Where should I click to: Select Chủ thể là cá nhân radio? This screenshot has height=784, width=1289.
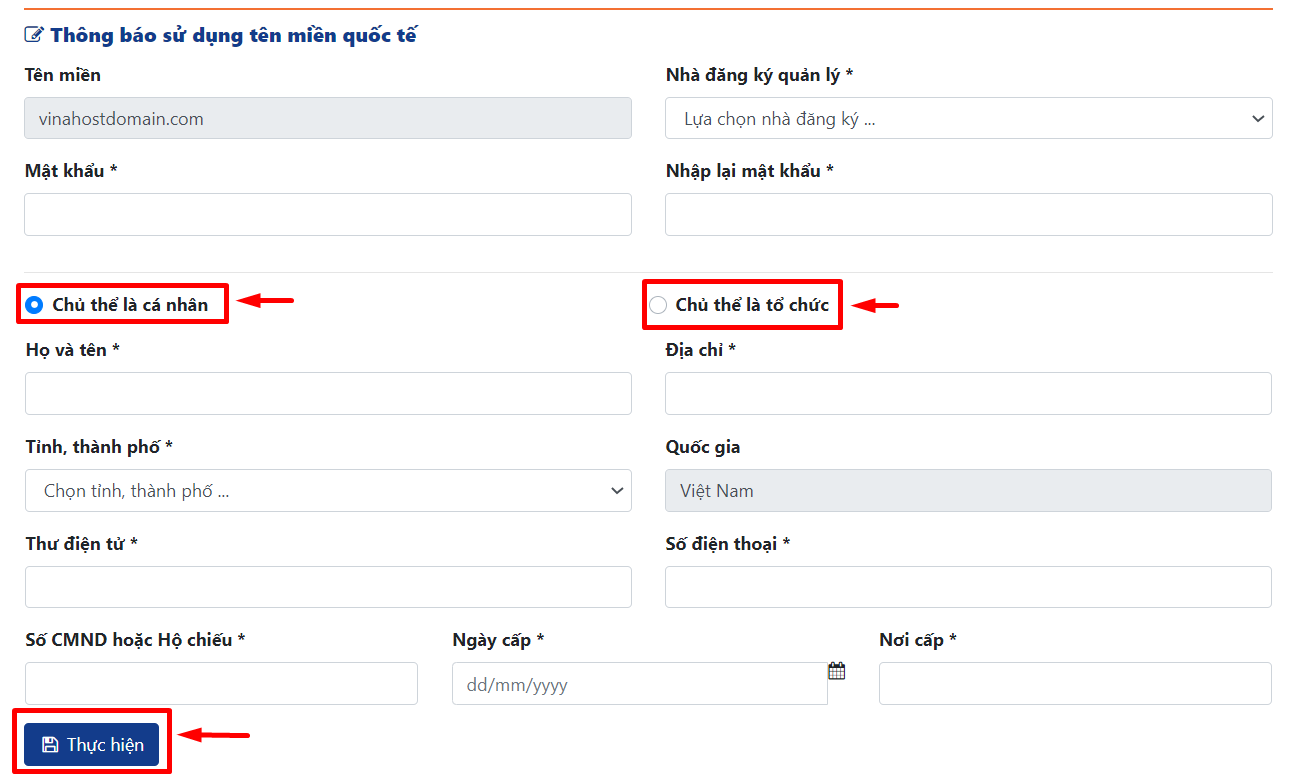pyautogui.click(x=35, y=305)
